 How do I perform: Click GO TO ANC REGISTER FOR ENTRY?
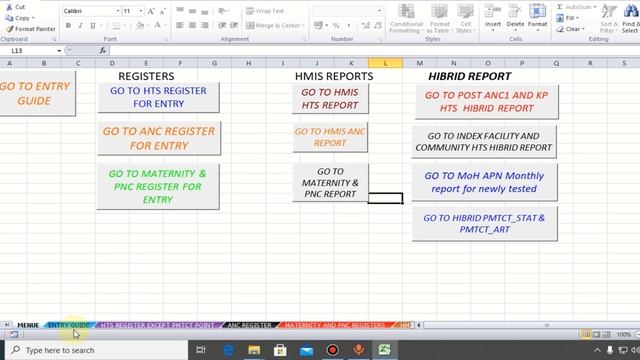159,138
